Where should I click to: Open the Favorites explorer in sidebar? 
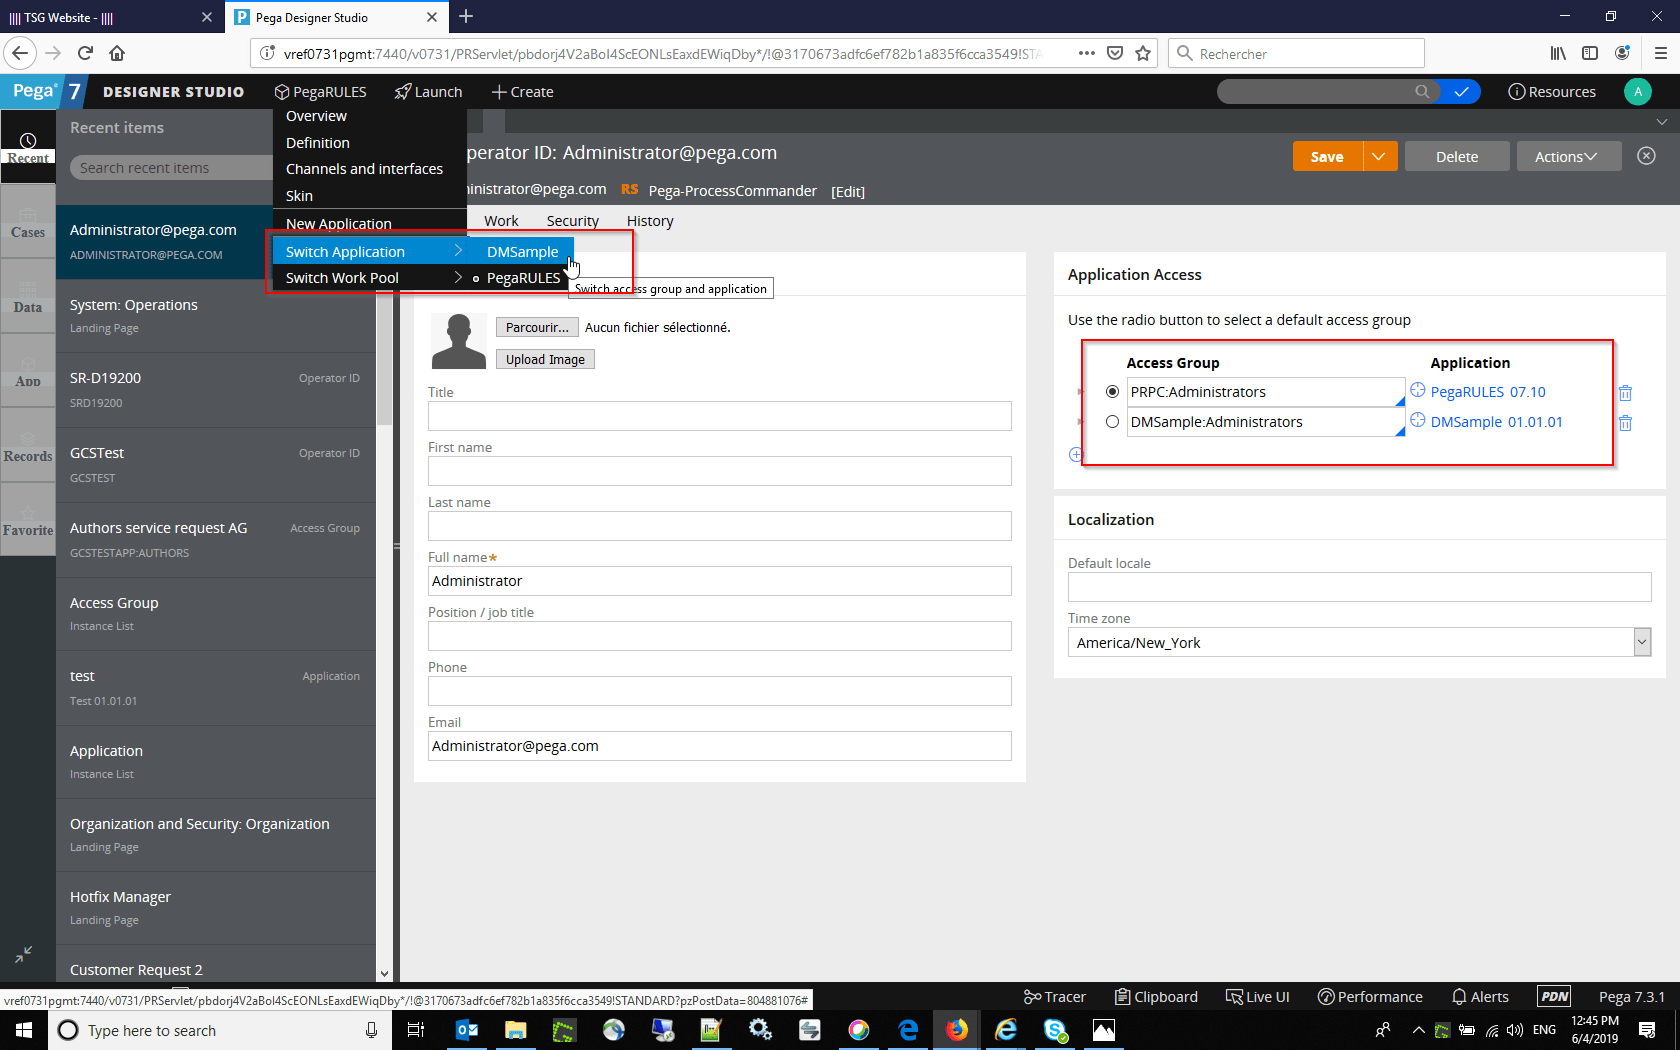tap(28, 520)
